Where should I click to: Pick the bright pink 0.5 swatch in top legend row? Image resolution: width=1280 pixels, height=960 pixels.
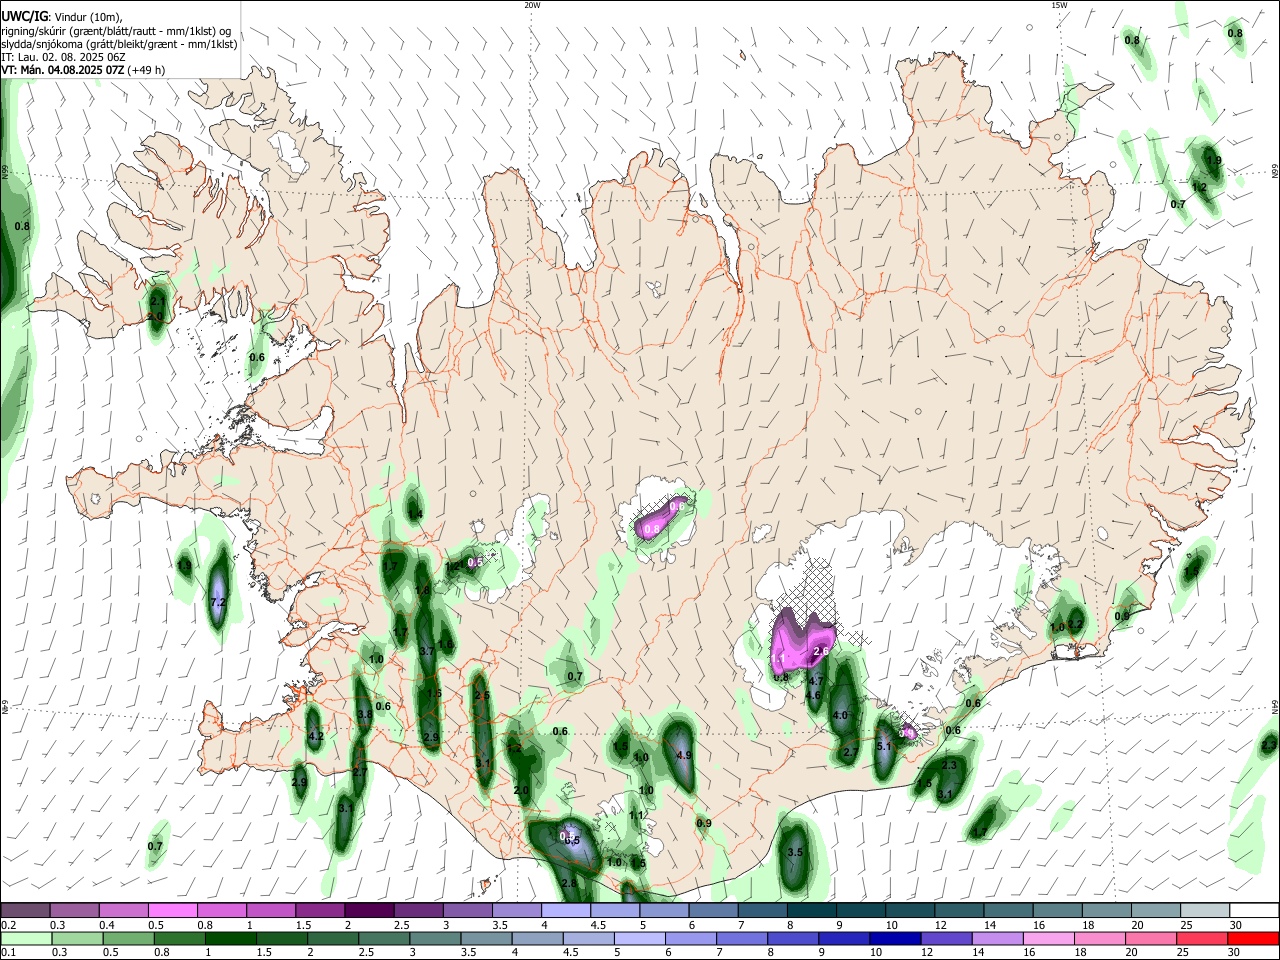coord(173,910)
